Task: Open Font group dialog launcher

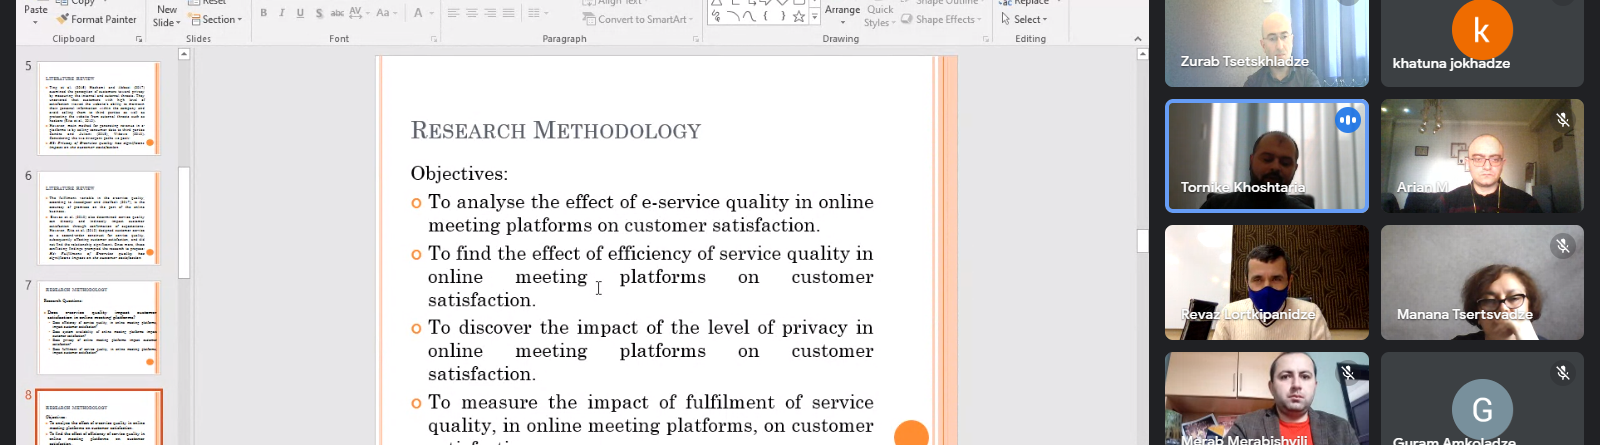Action: pos(434,39)
